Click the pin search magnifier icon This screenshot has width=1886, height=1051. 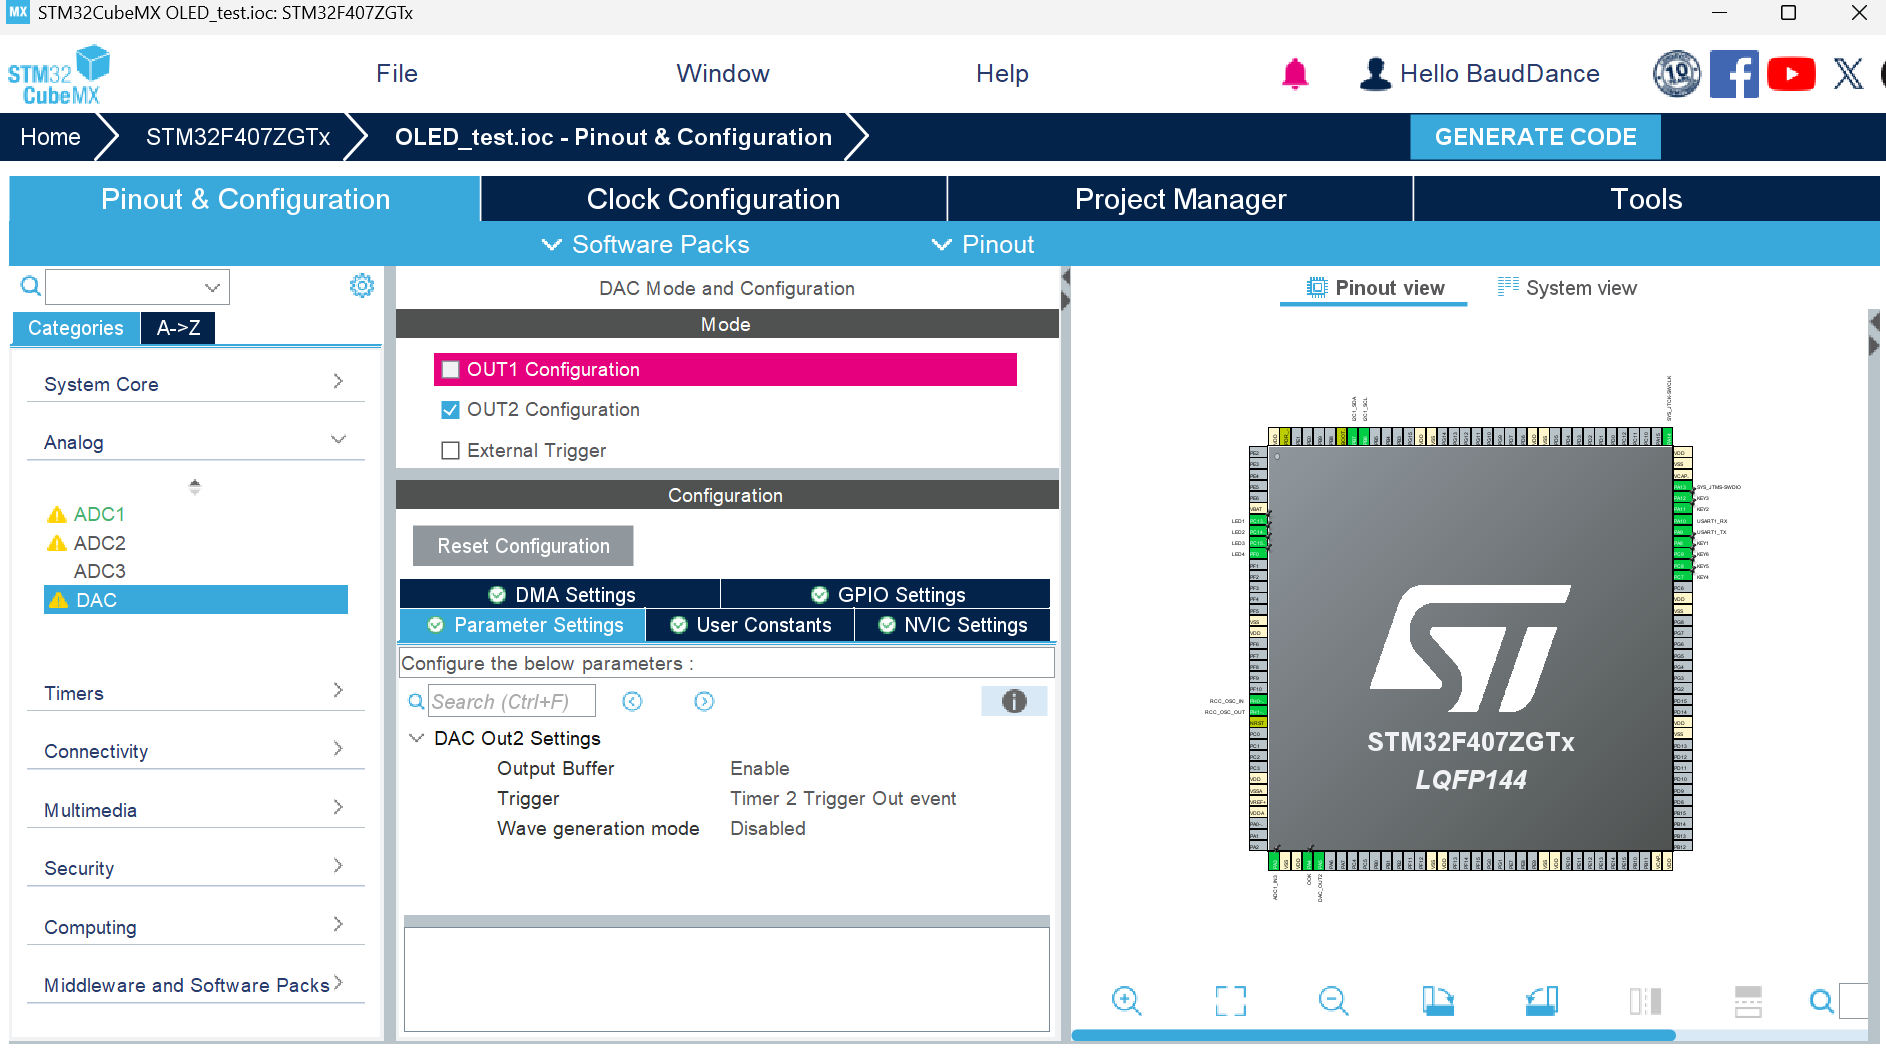(1822, 1000)
